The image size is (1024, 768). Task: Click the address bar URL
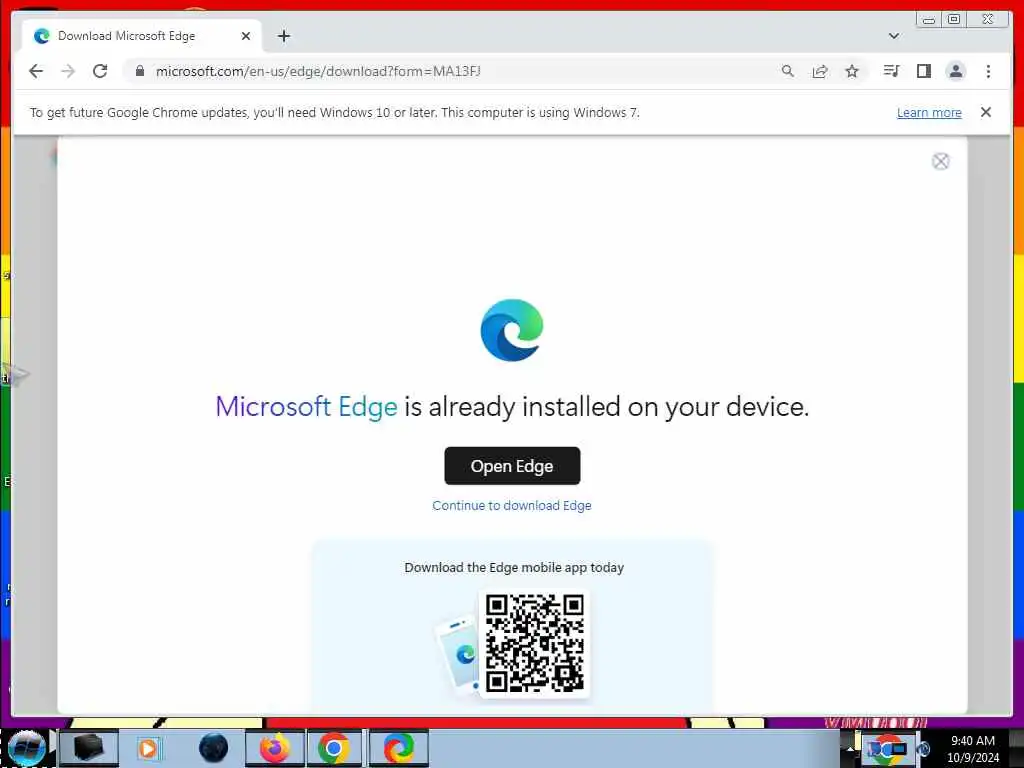click(318, 71)
